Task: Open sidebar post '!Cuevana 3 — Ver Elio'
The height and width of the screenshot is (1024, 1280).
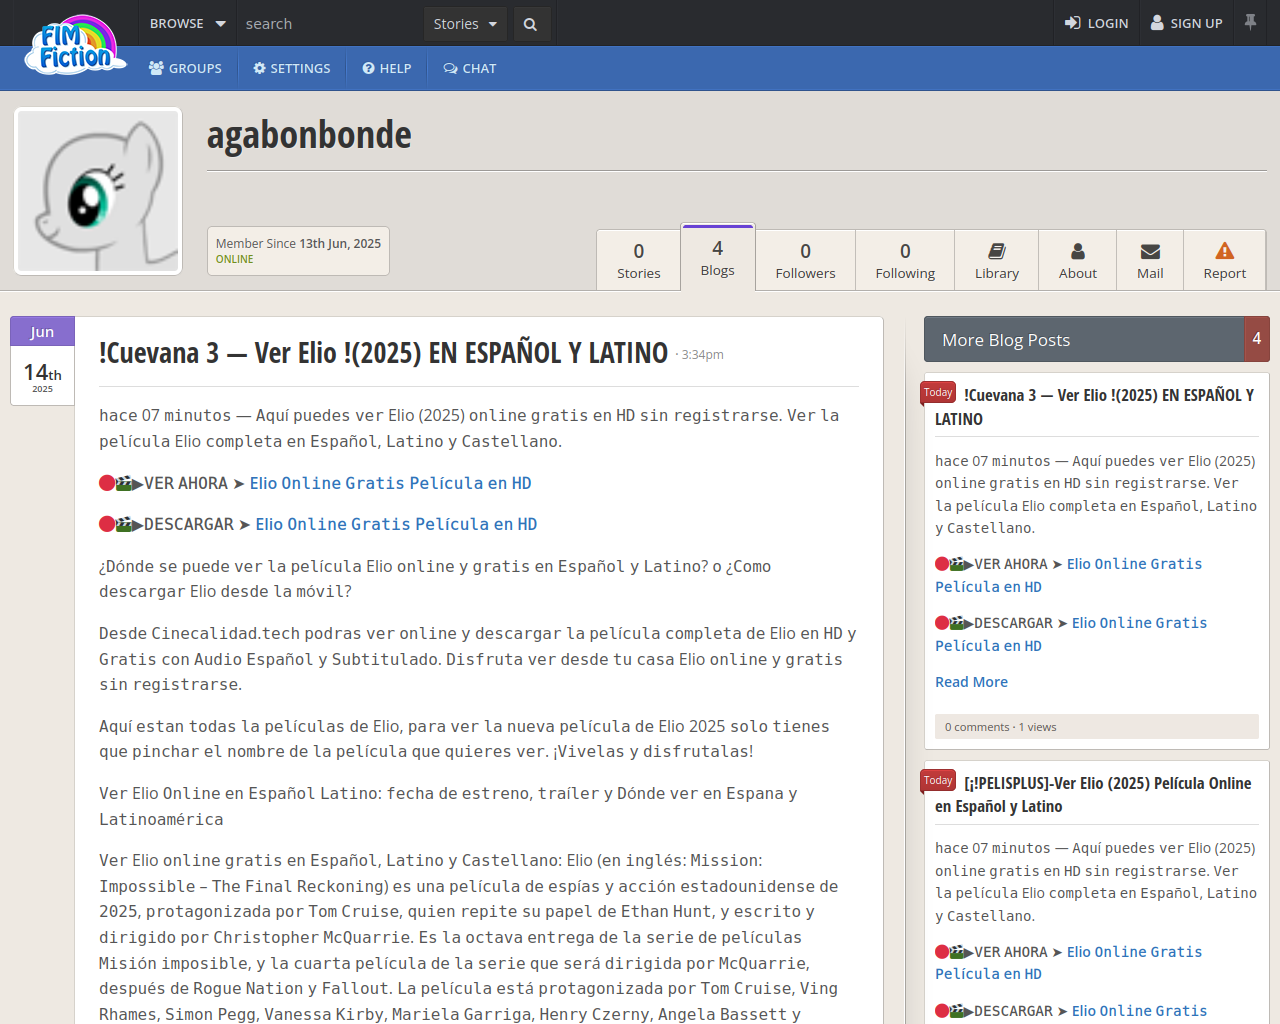Action: click(x=1094, y=407)
